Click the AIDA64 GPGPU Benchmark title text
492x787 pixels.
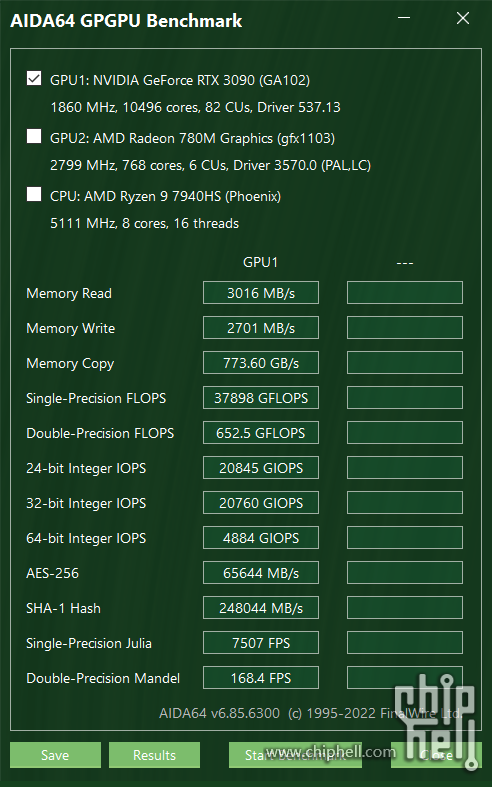(126, 21)
